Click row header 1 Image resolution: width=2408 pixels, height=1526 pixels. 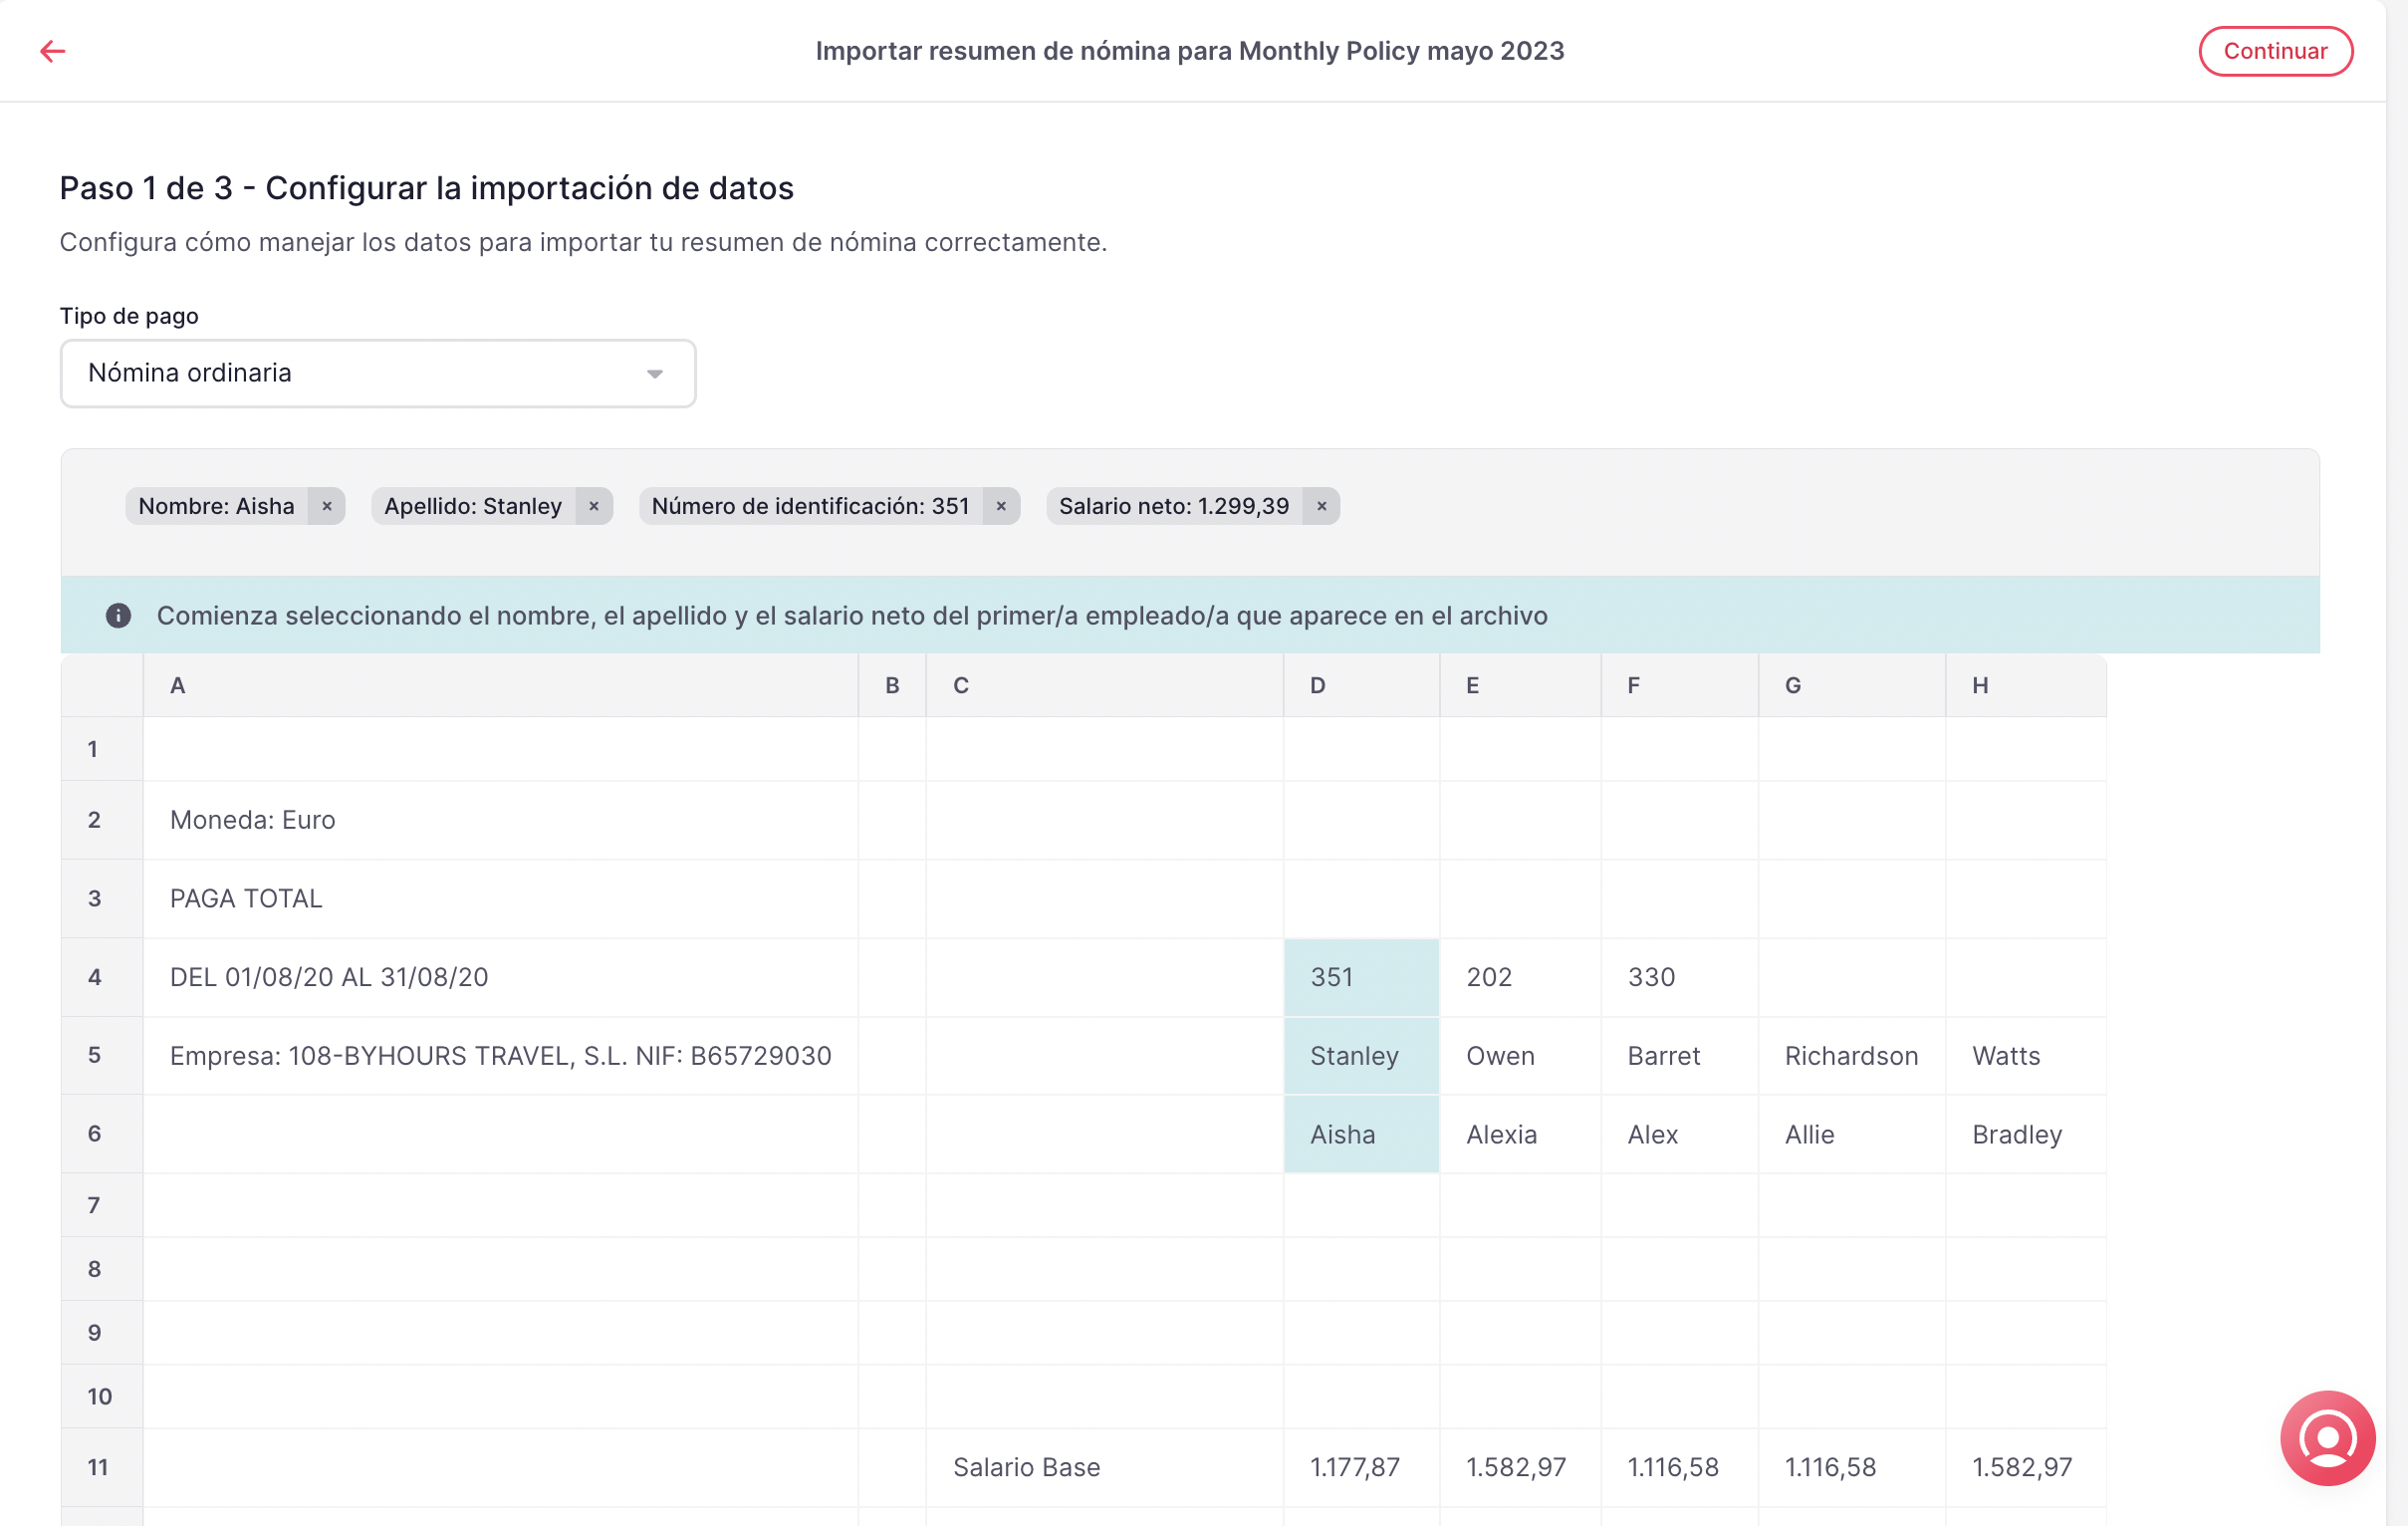[x=102, y=749]
